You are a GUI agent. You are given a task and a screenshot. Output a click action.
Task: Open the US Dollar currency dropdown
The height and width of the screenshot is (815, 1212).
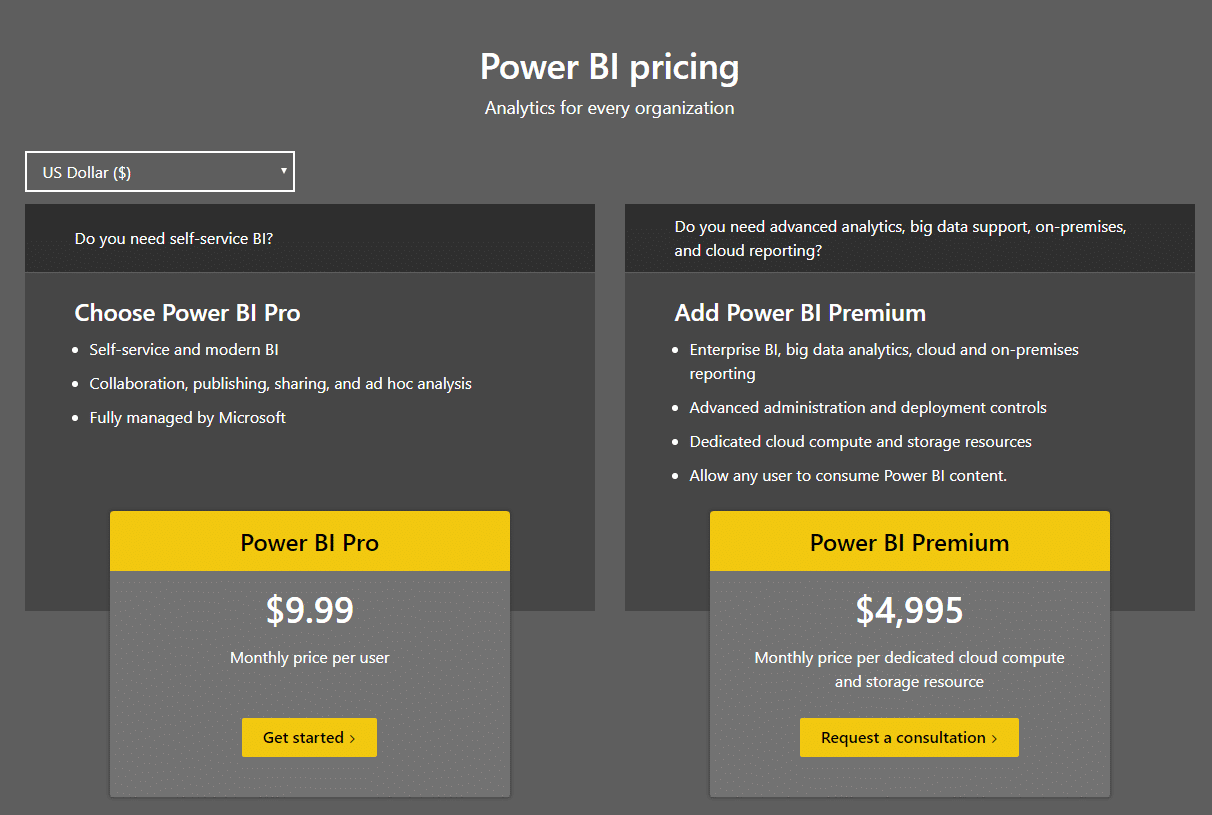point(160,172)
